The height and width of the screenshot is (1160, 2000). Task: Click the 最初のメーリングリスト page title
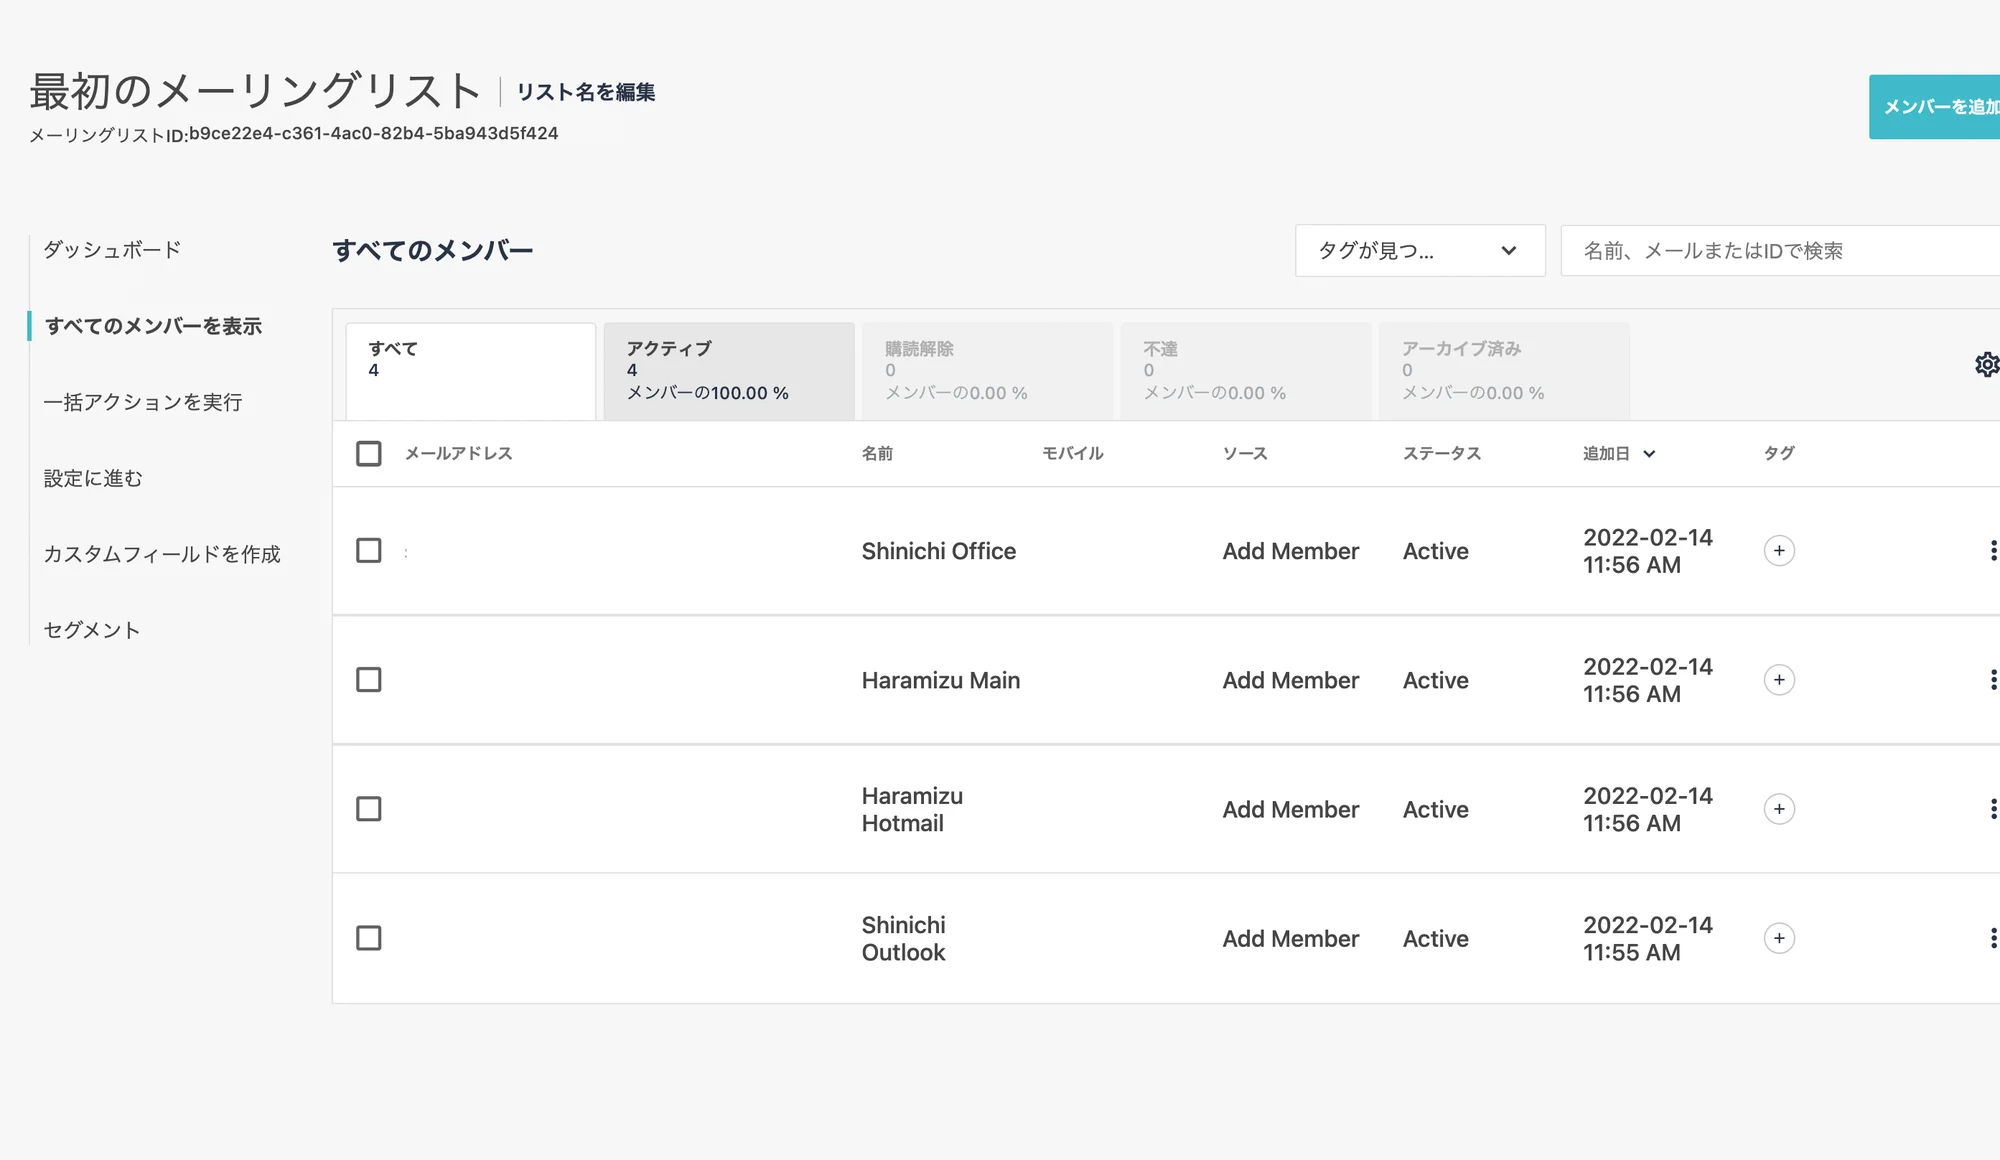click(256, 91)
